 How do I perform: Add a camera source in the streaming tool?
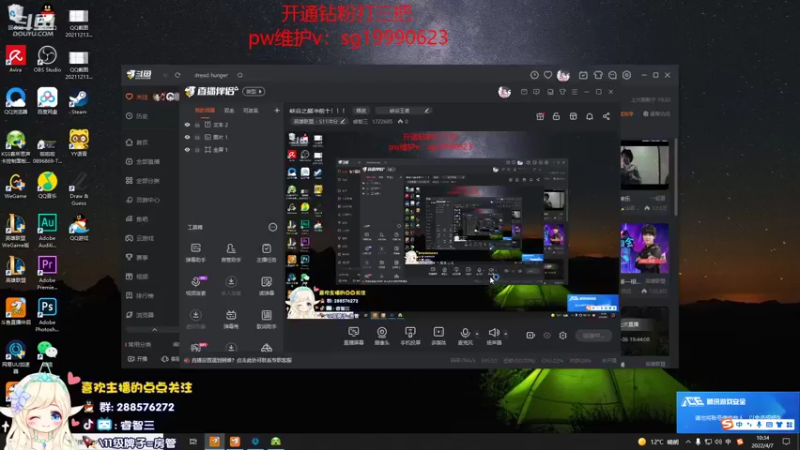point(382,336)
